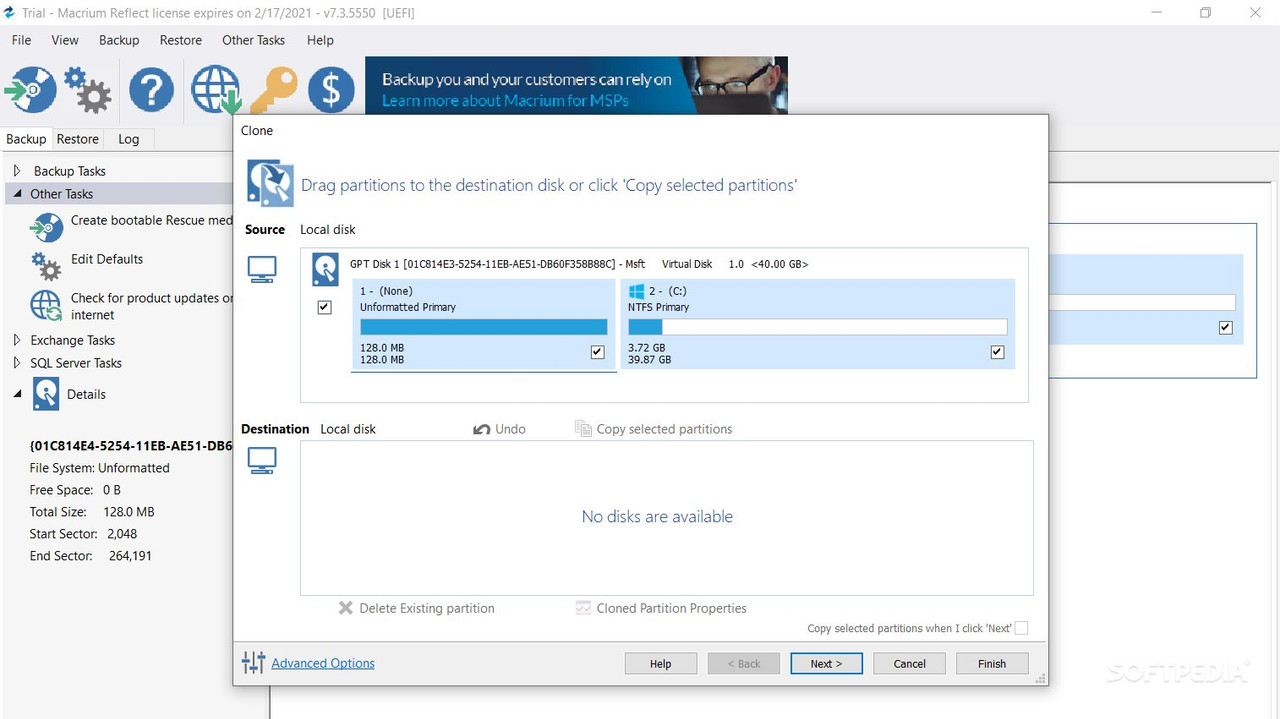Click the Finish button
The image size is (1280, 719).
[992, 663]
